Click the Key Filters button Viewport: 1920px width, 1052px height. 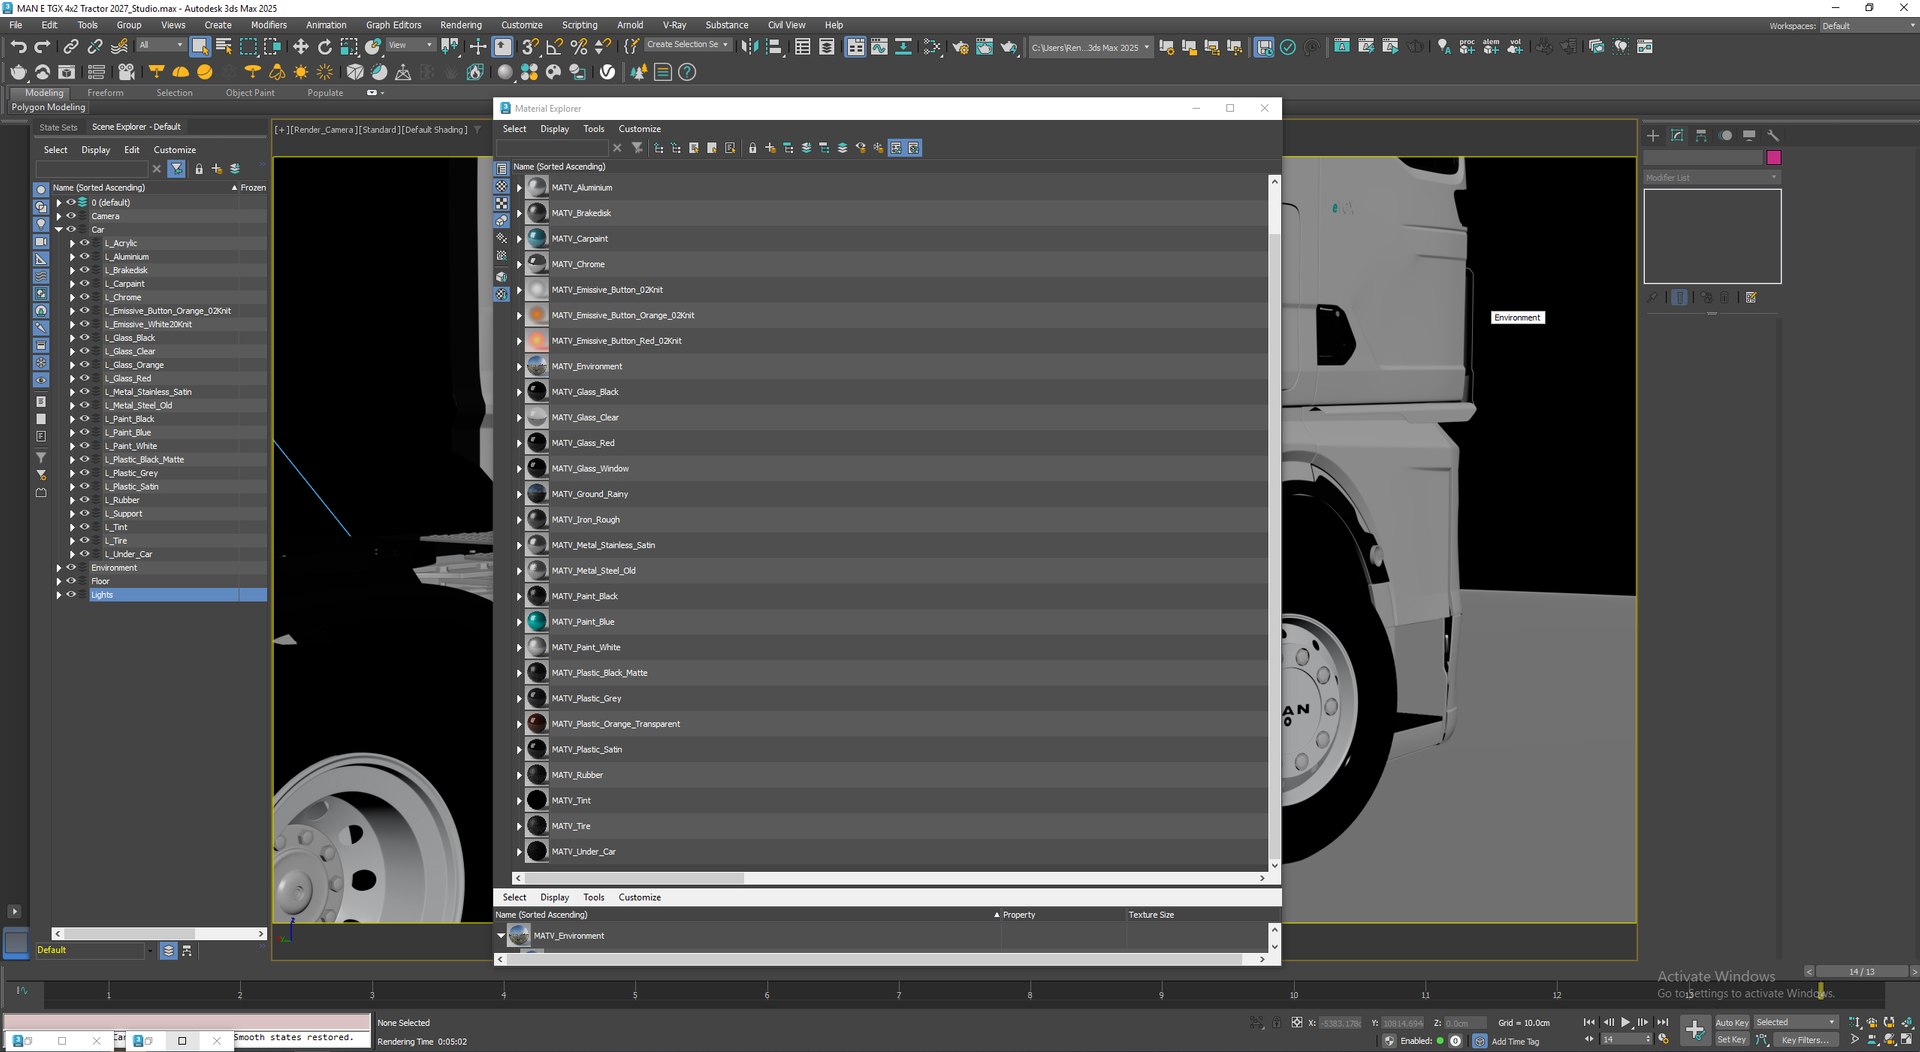1804,1040
